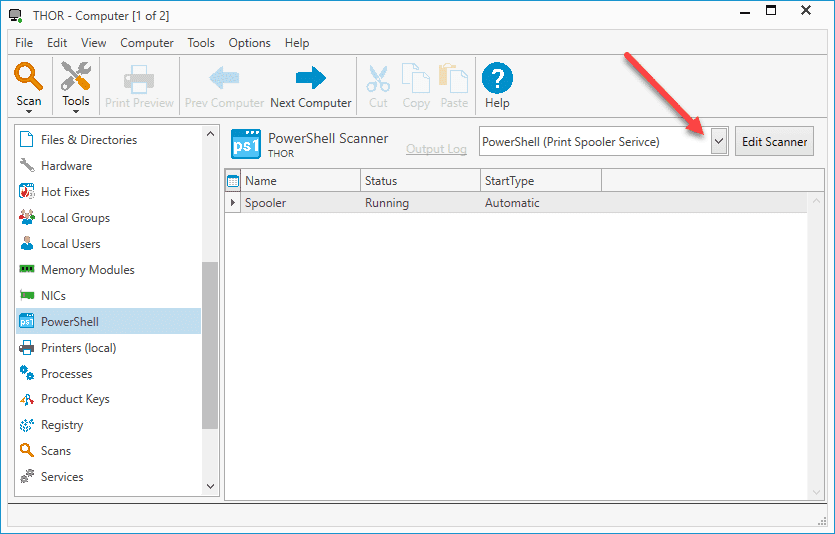Click the results grid scrollbar down arrow
The width and height of the screenshot is (835, 534).
(x=816, y=492)
